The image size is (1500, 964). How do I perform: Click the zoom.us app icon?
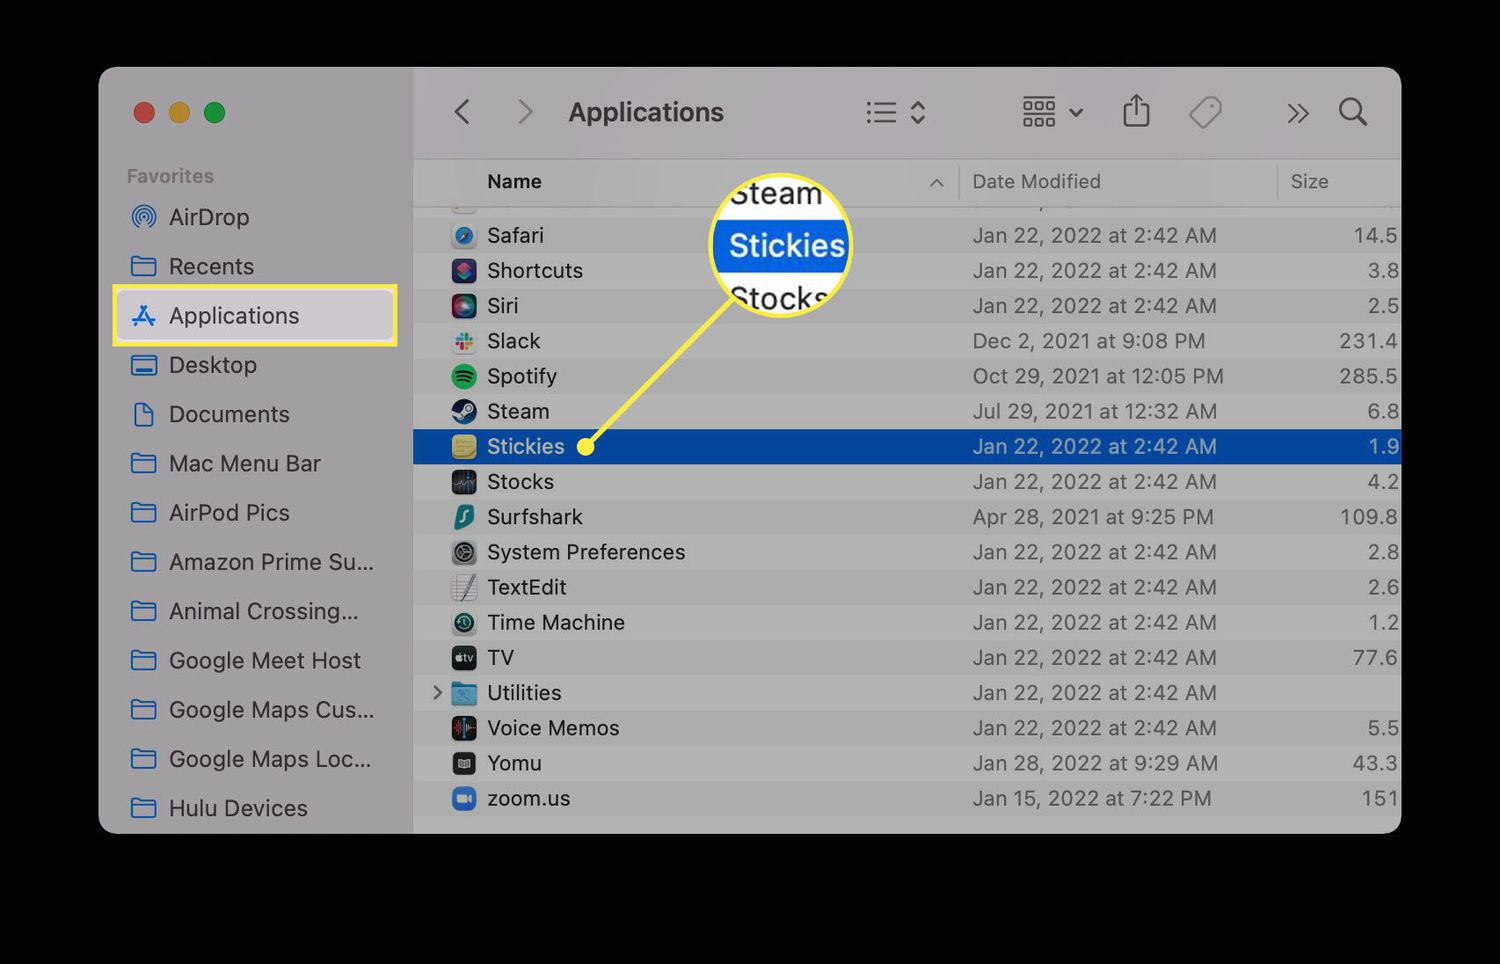point(464,799)
